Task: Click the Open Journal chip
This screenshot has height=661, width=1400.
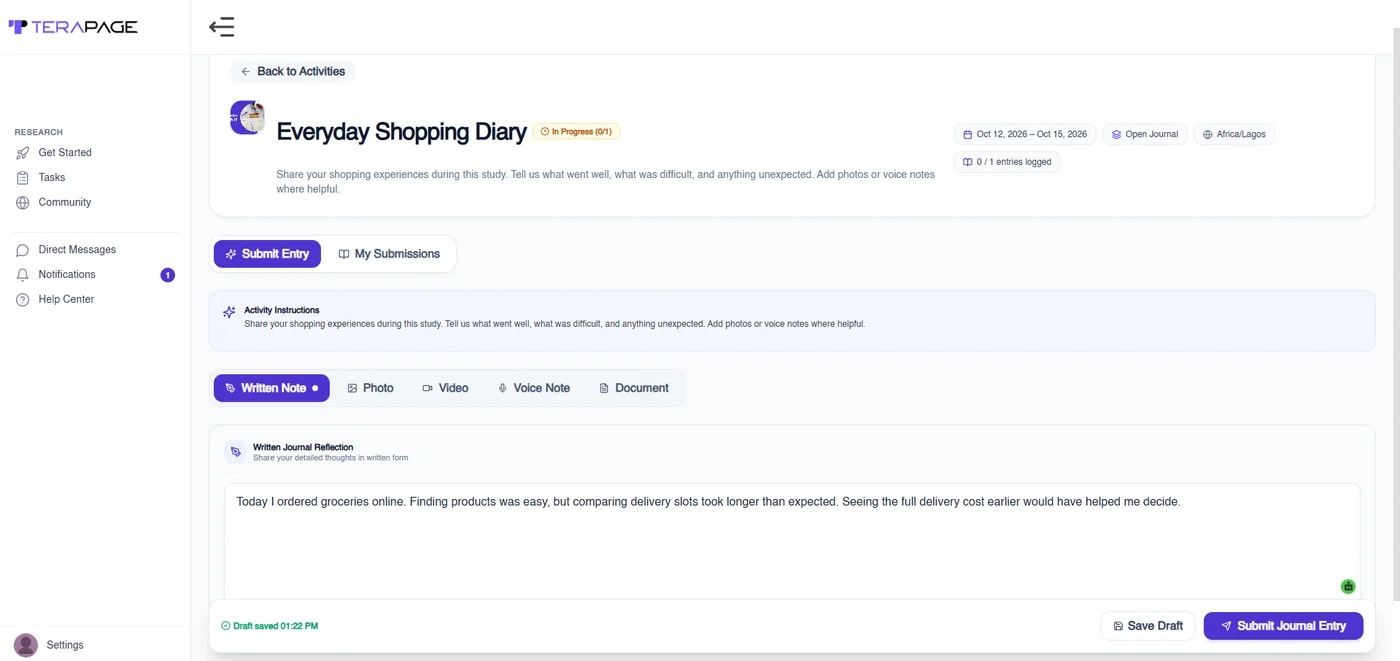Action: (x=1145, y=134)
